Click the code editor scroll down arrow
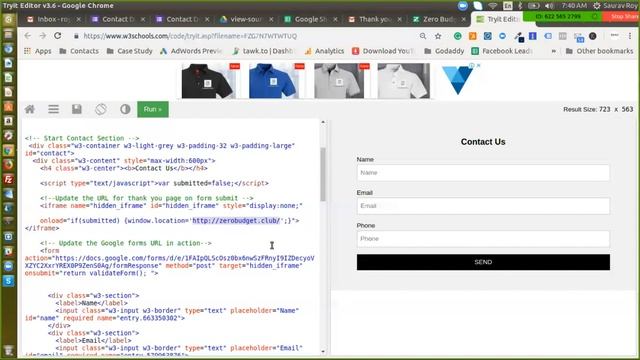This screenshot has width=640, height=360. click(x=323, y=351)
